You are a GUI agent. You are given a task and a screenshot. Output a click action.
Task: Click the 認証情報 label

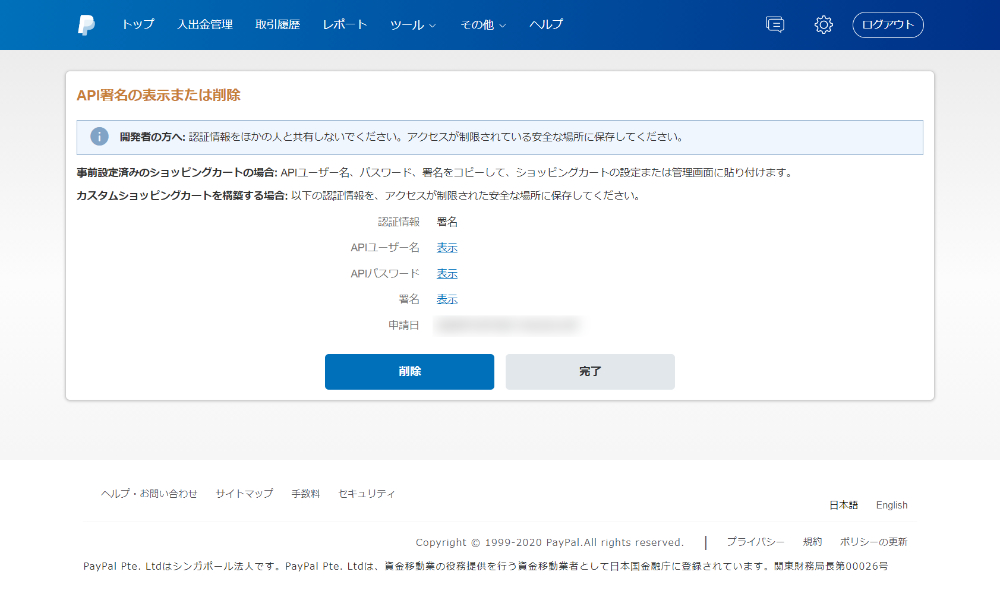point(399,222)
